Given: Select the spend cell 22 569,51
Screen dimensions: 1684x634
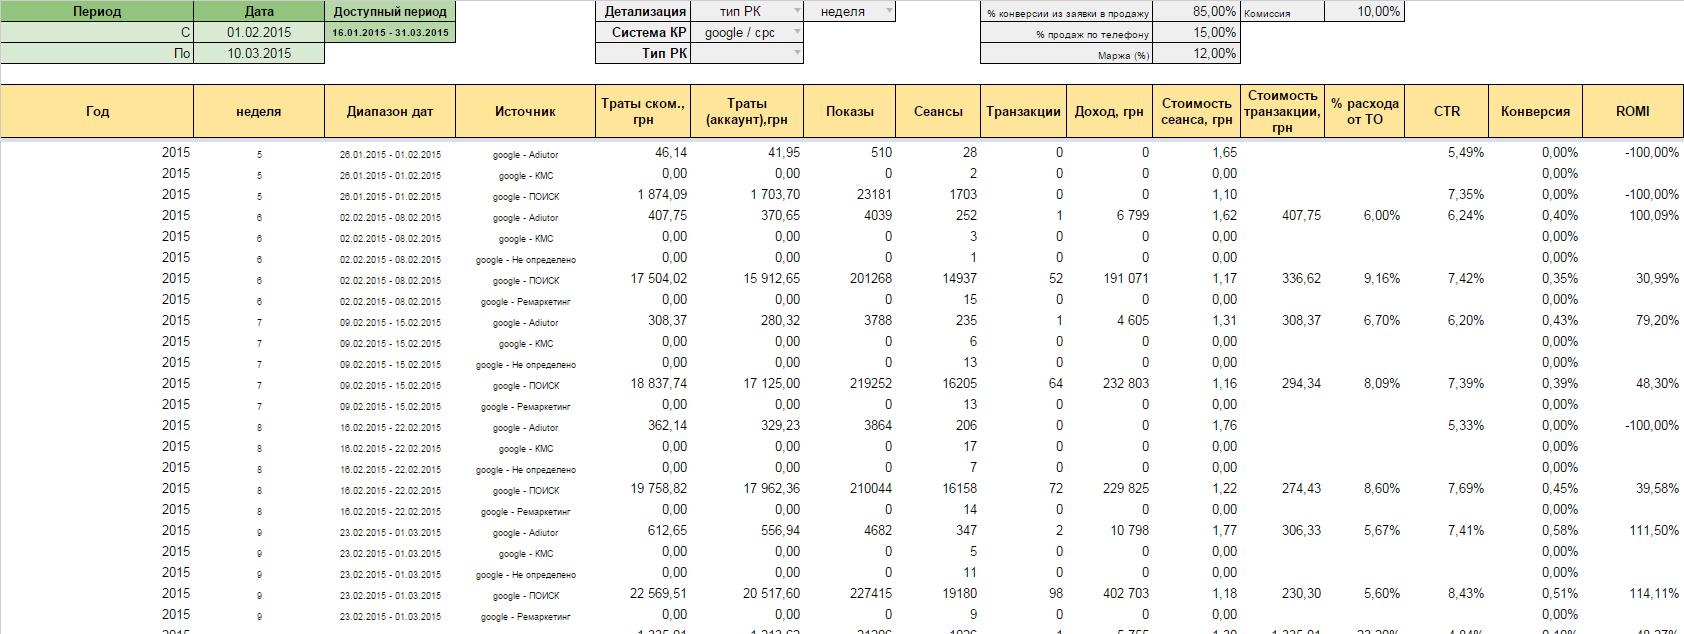Looking at the screenshot, I should coord(658,593).
